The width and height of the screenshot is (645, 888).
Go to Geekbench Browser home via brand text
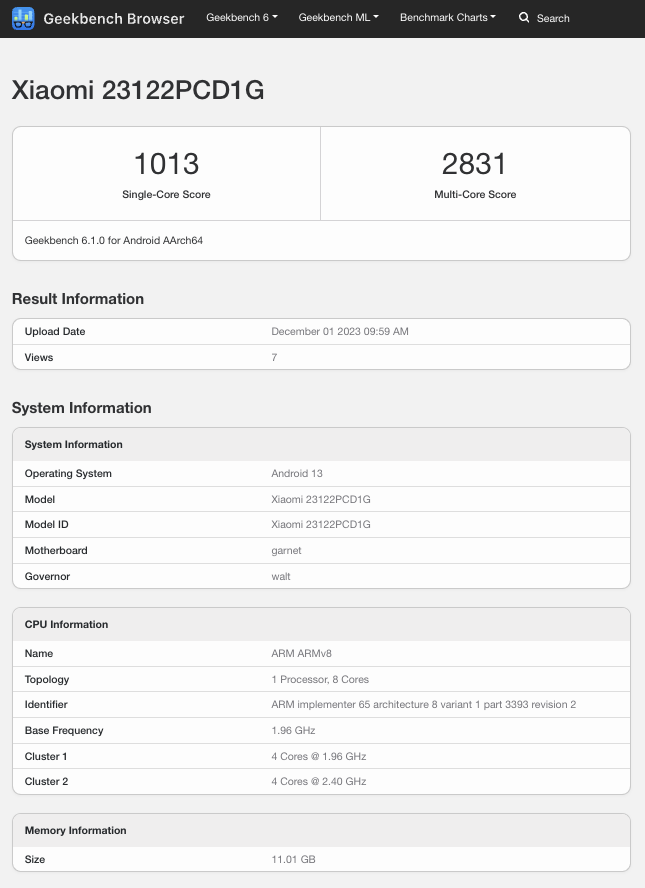pos(113,18)
